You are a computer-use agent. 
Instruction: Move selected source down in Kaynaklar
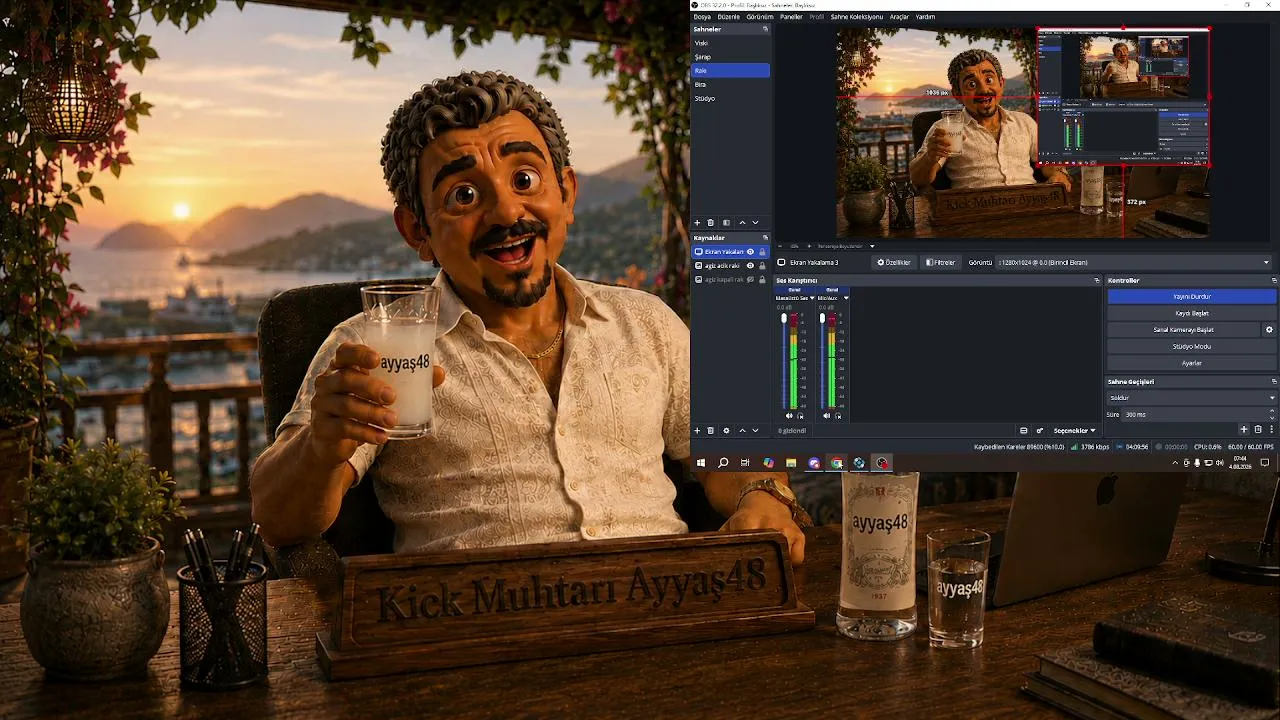[x=755, y=430]
